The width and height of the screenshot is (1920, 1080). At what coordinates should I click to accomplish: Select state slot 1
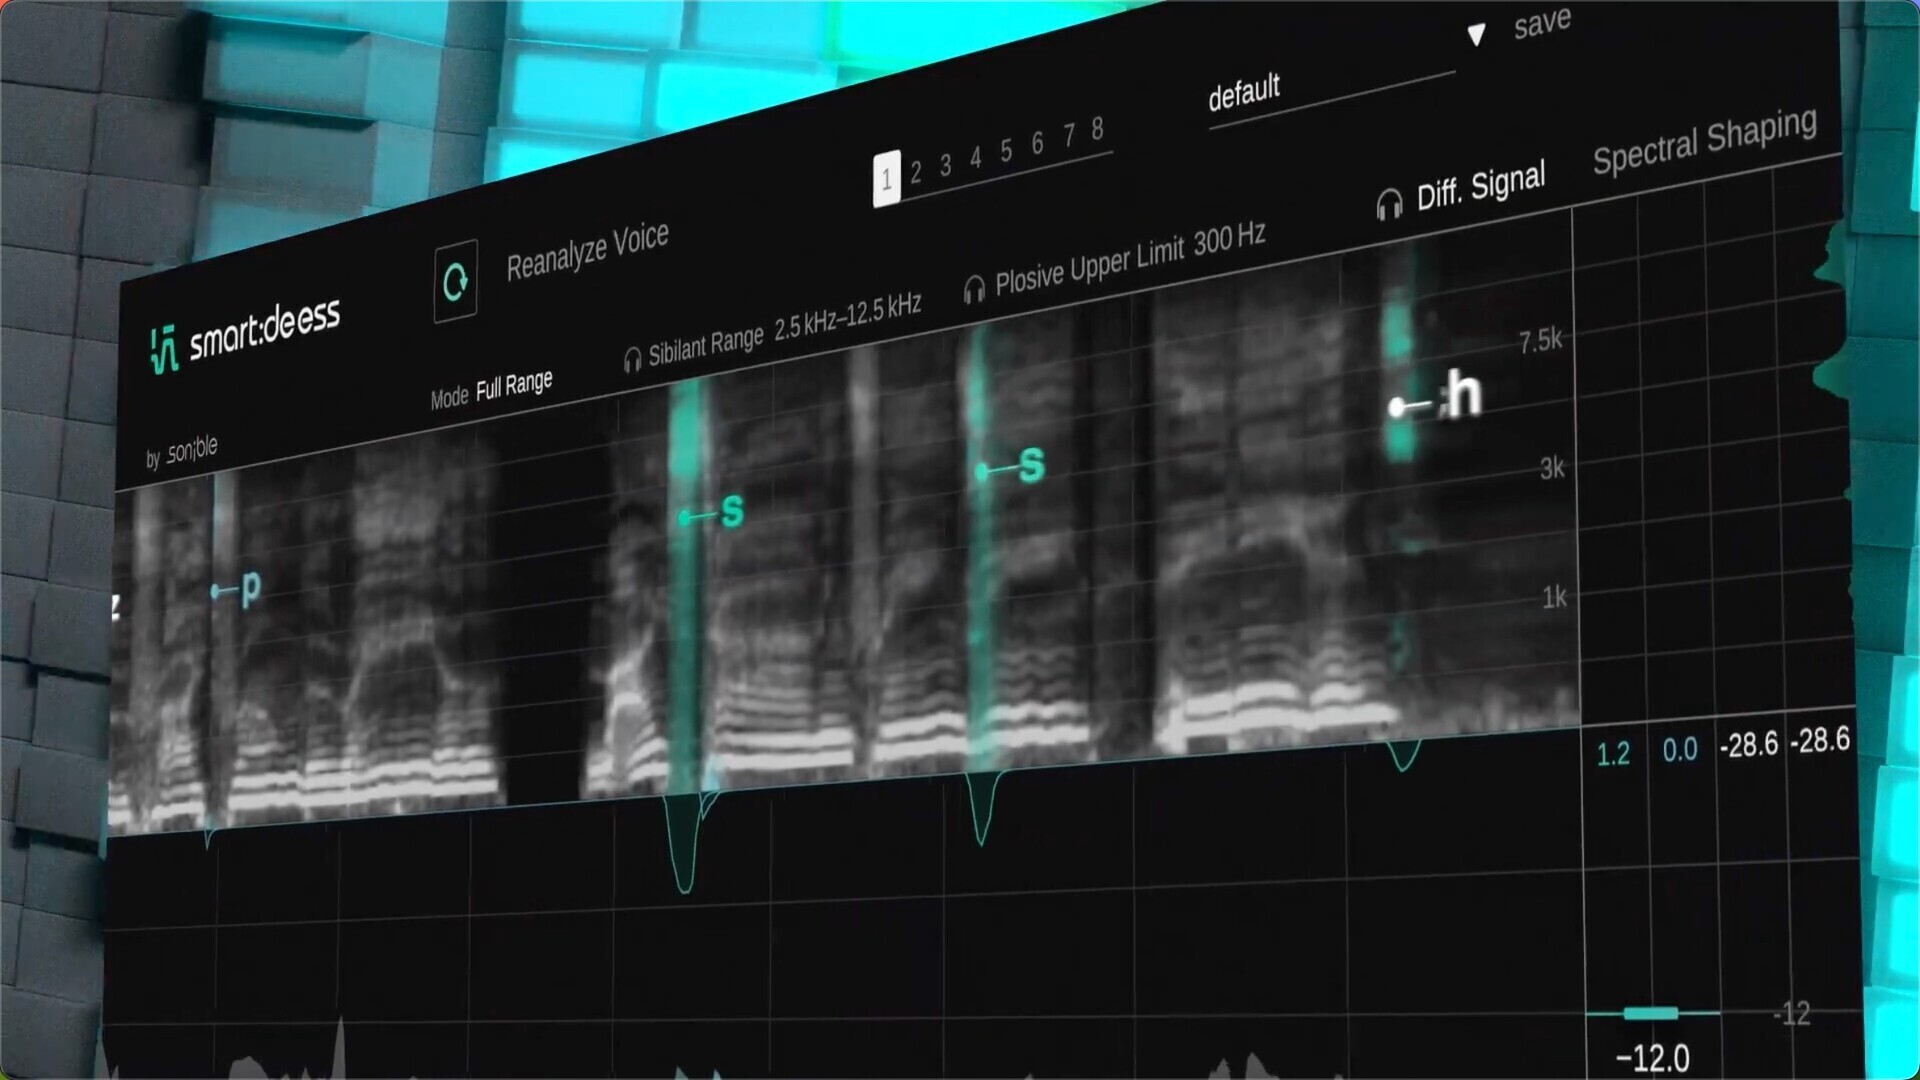tap(886, 179)
